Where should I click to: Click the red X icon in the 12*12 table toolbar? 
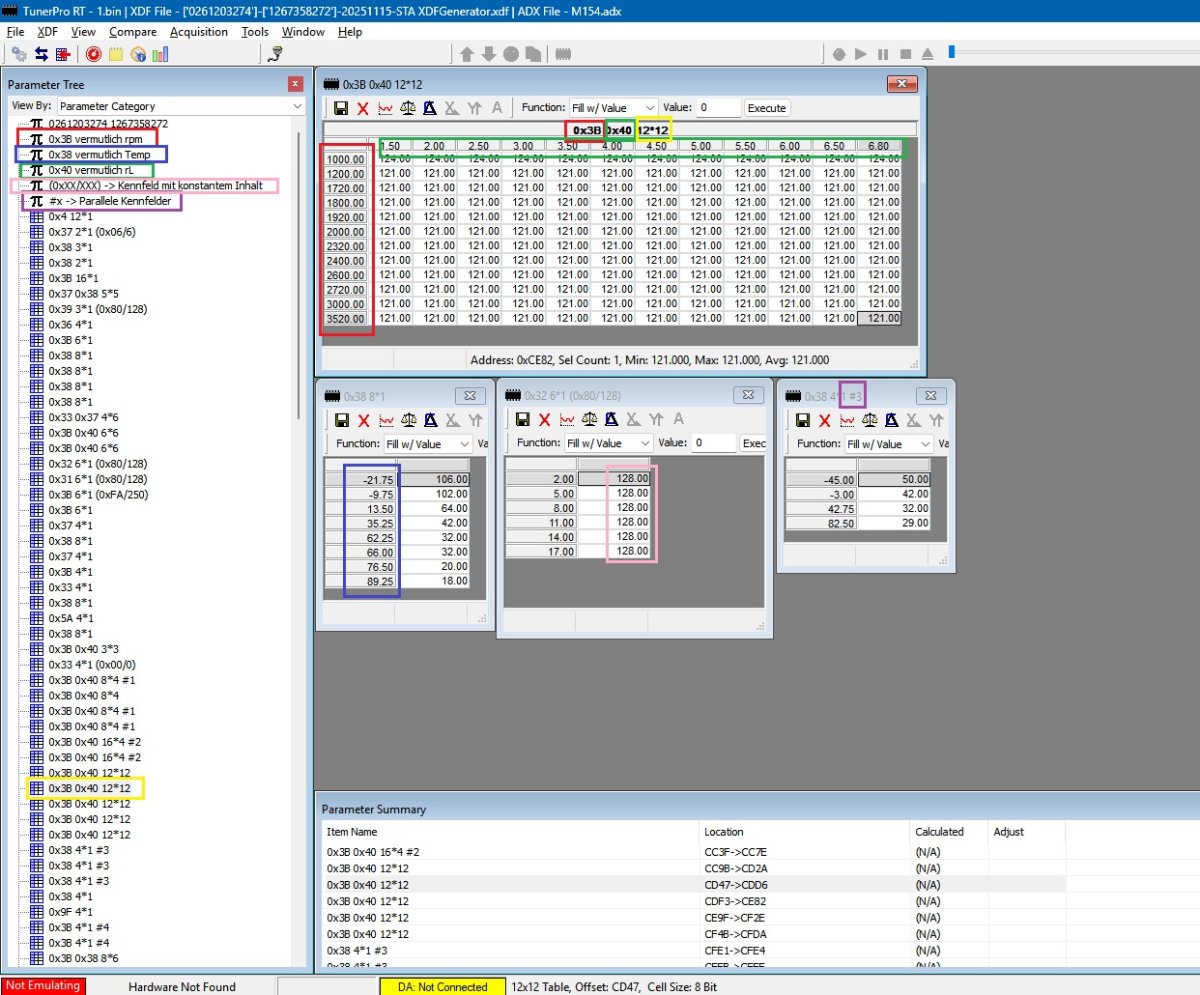[x=363, y=108]
